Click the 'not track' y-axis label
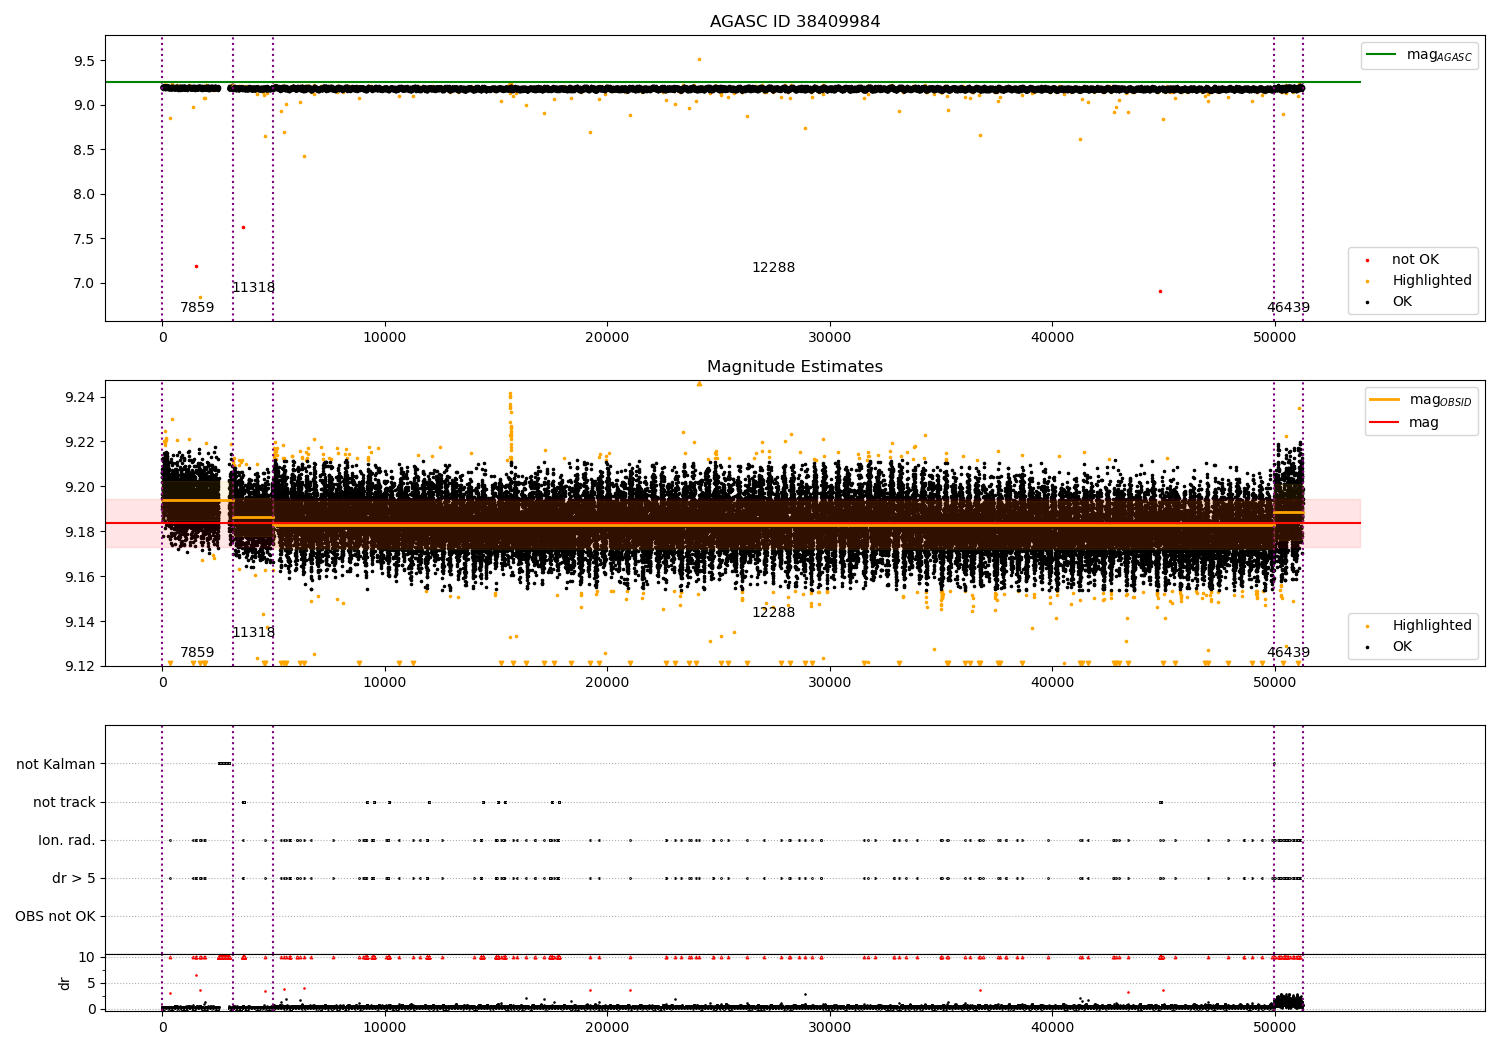The width and height of the screenshot is (1500, 1050). [64, 803]
